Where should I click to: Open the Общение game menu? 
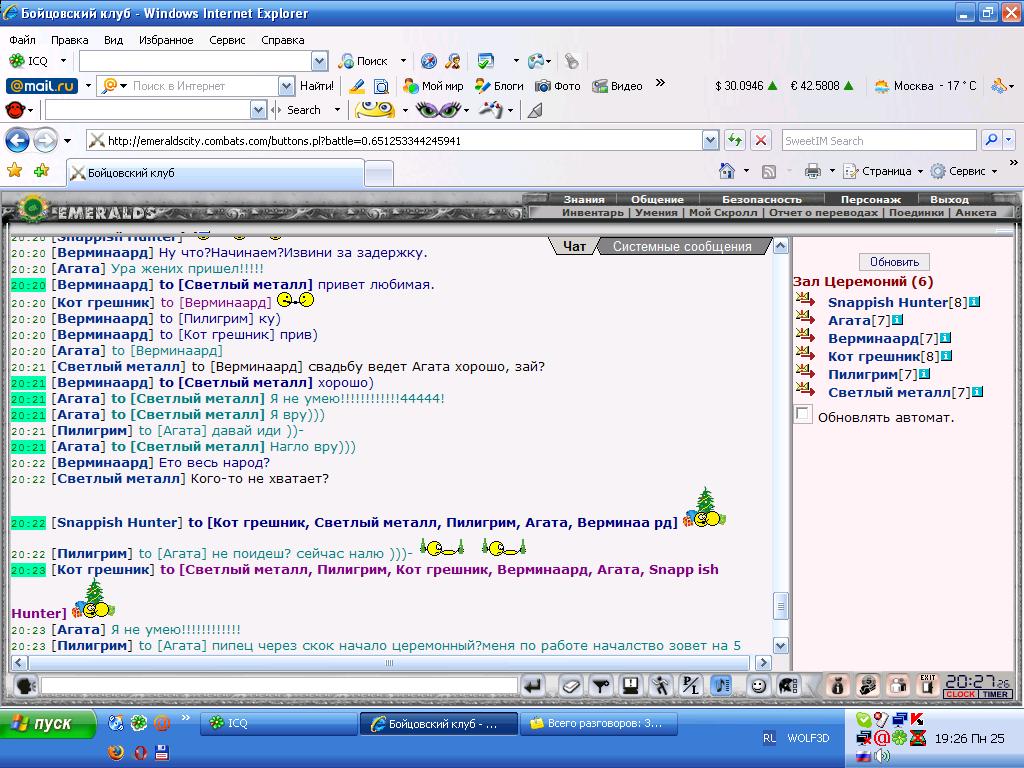point(657,199)
